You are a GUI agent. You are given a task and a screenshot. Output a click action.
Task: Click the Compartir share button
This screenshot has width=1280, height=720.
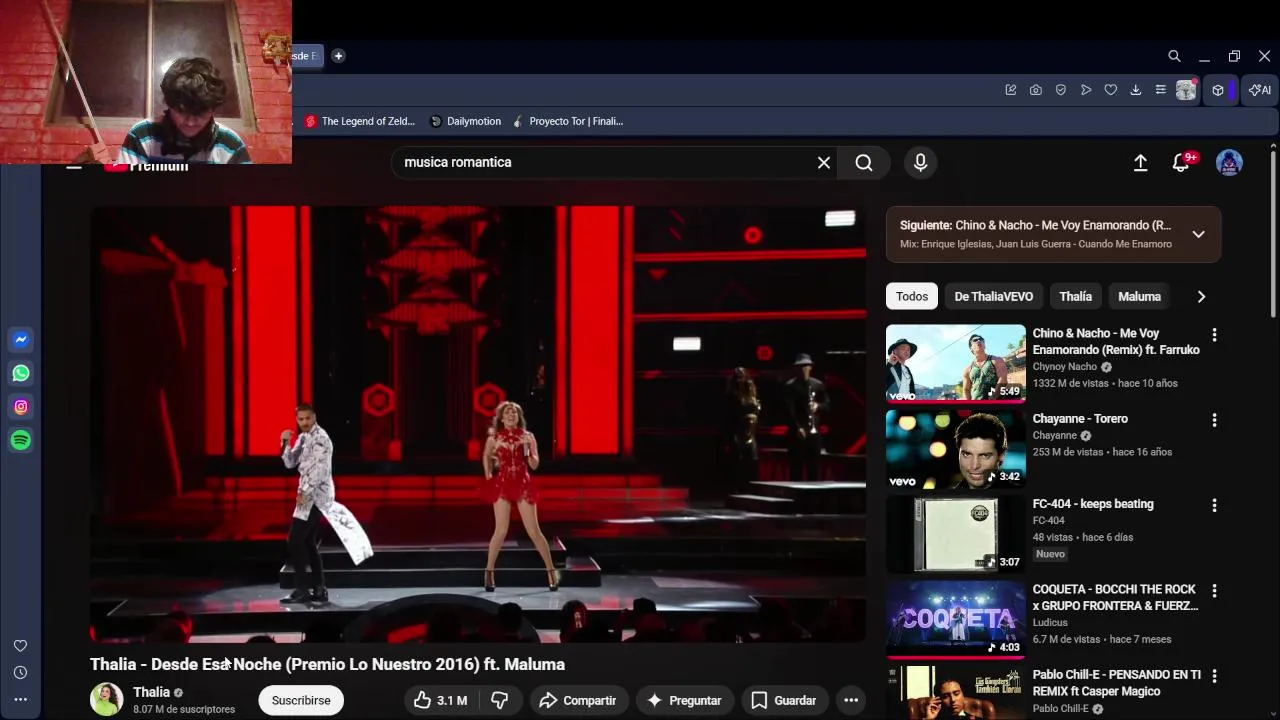click(x=578, y=701)
